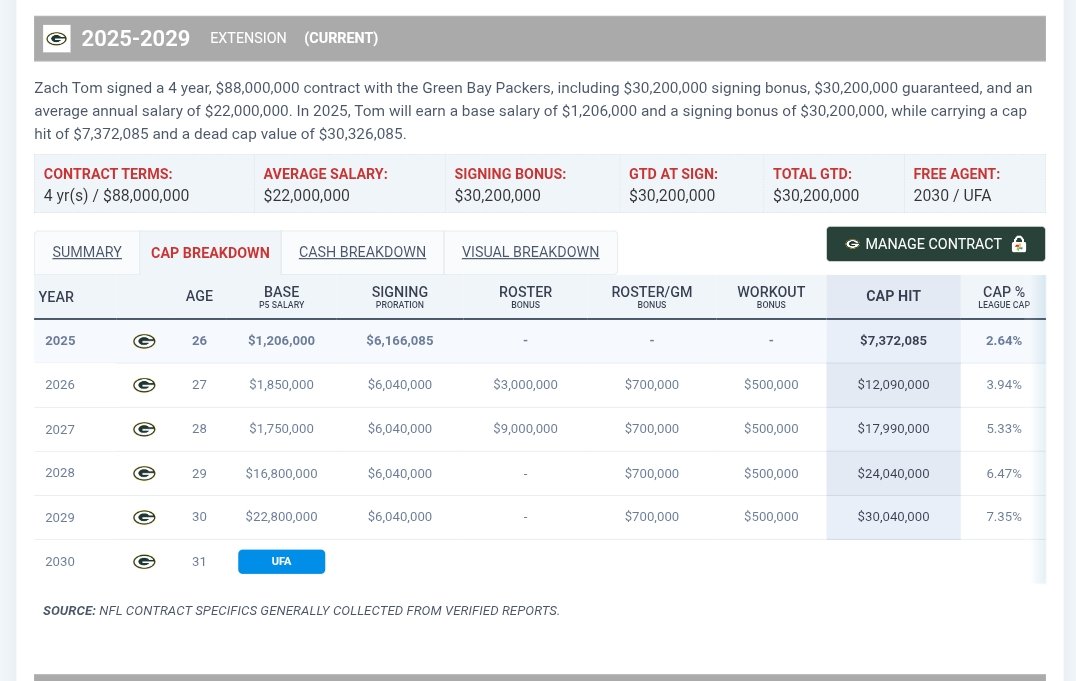Viewport: 1076px width, 681px height.
Task: Click the 2027 roster bonus $9,000,000
Action: [526, 428]
